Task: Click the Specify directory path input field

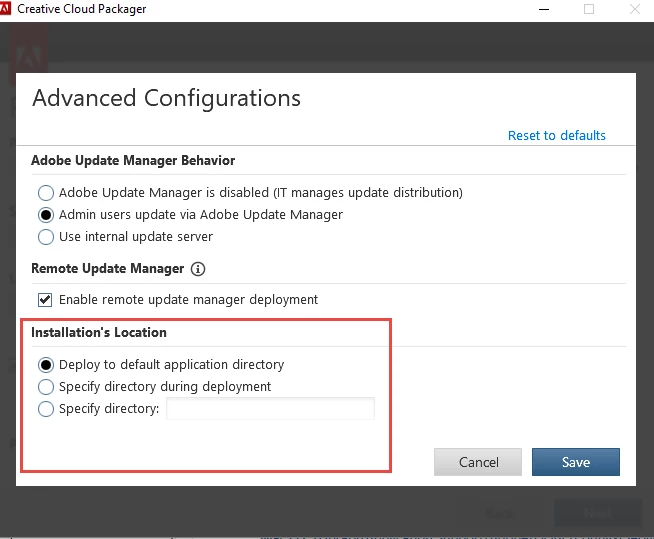Action: click(x=270, y=408)
